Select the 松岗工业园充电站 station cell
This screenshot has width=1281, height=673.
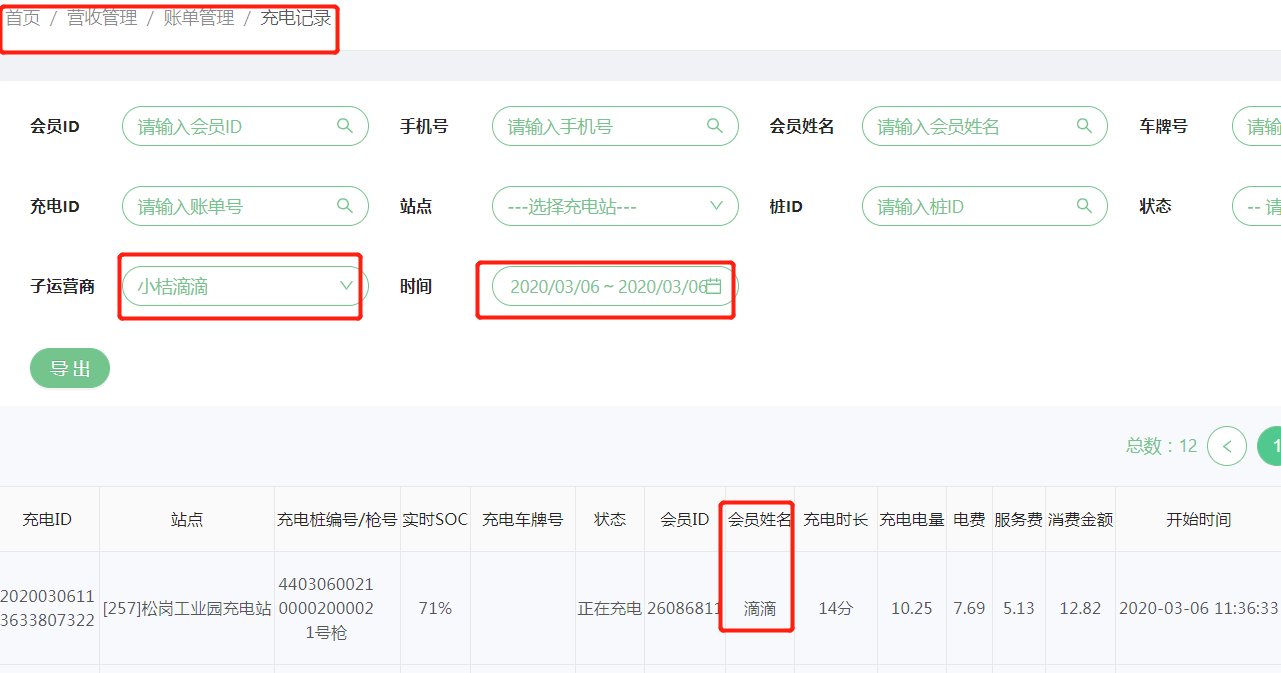tap(187, 608)
